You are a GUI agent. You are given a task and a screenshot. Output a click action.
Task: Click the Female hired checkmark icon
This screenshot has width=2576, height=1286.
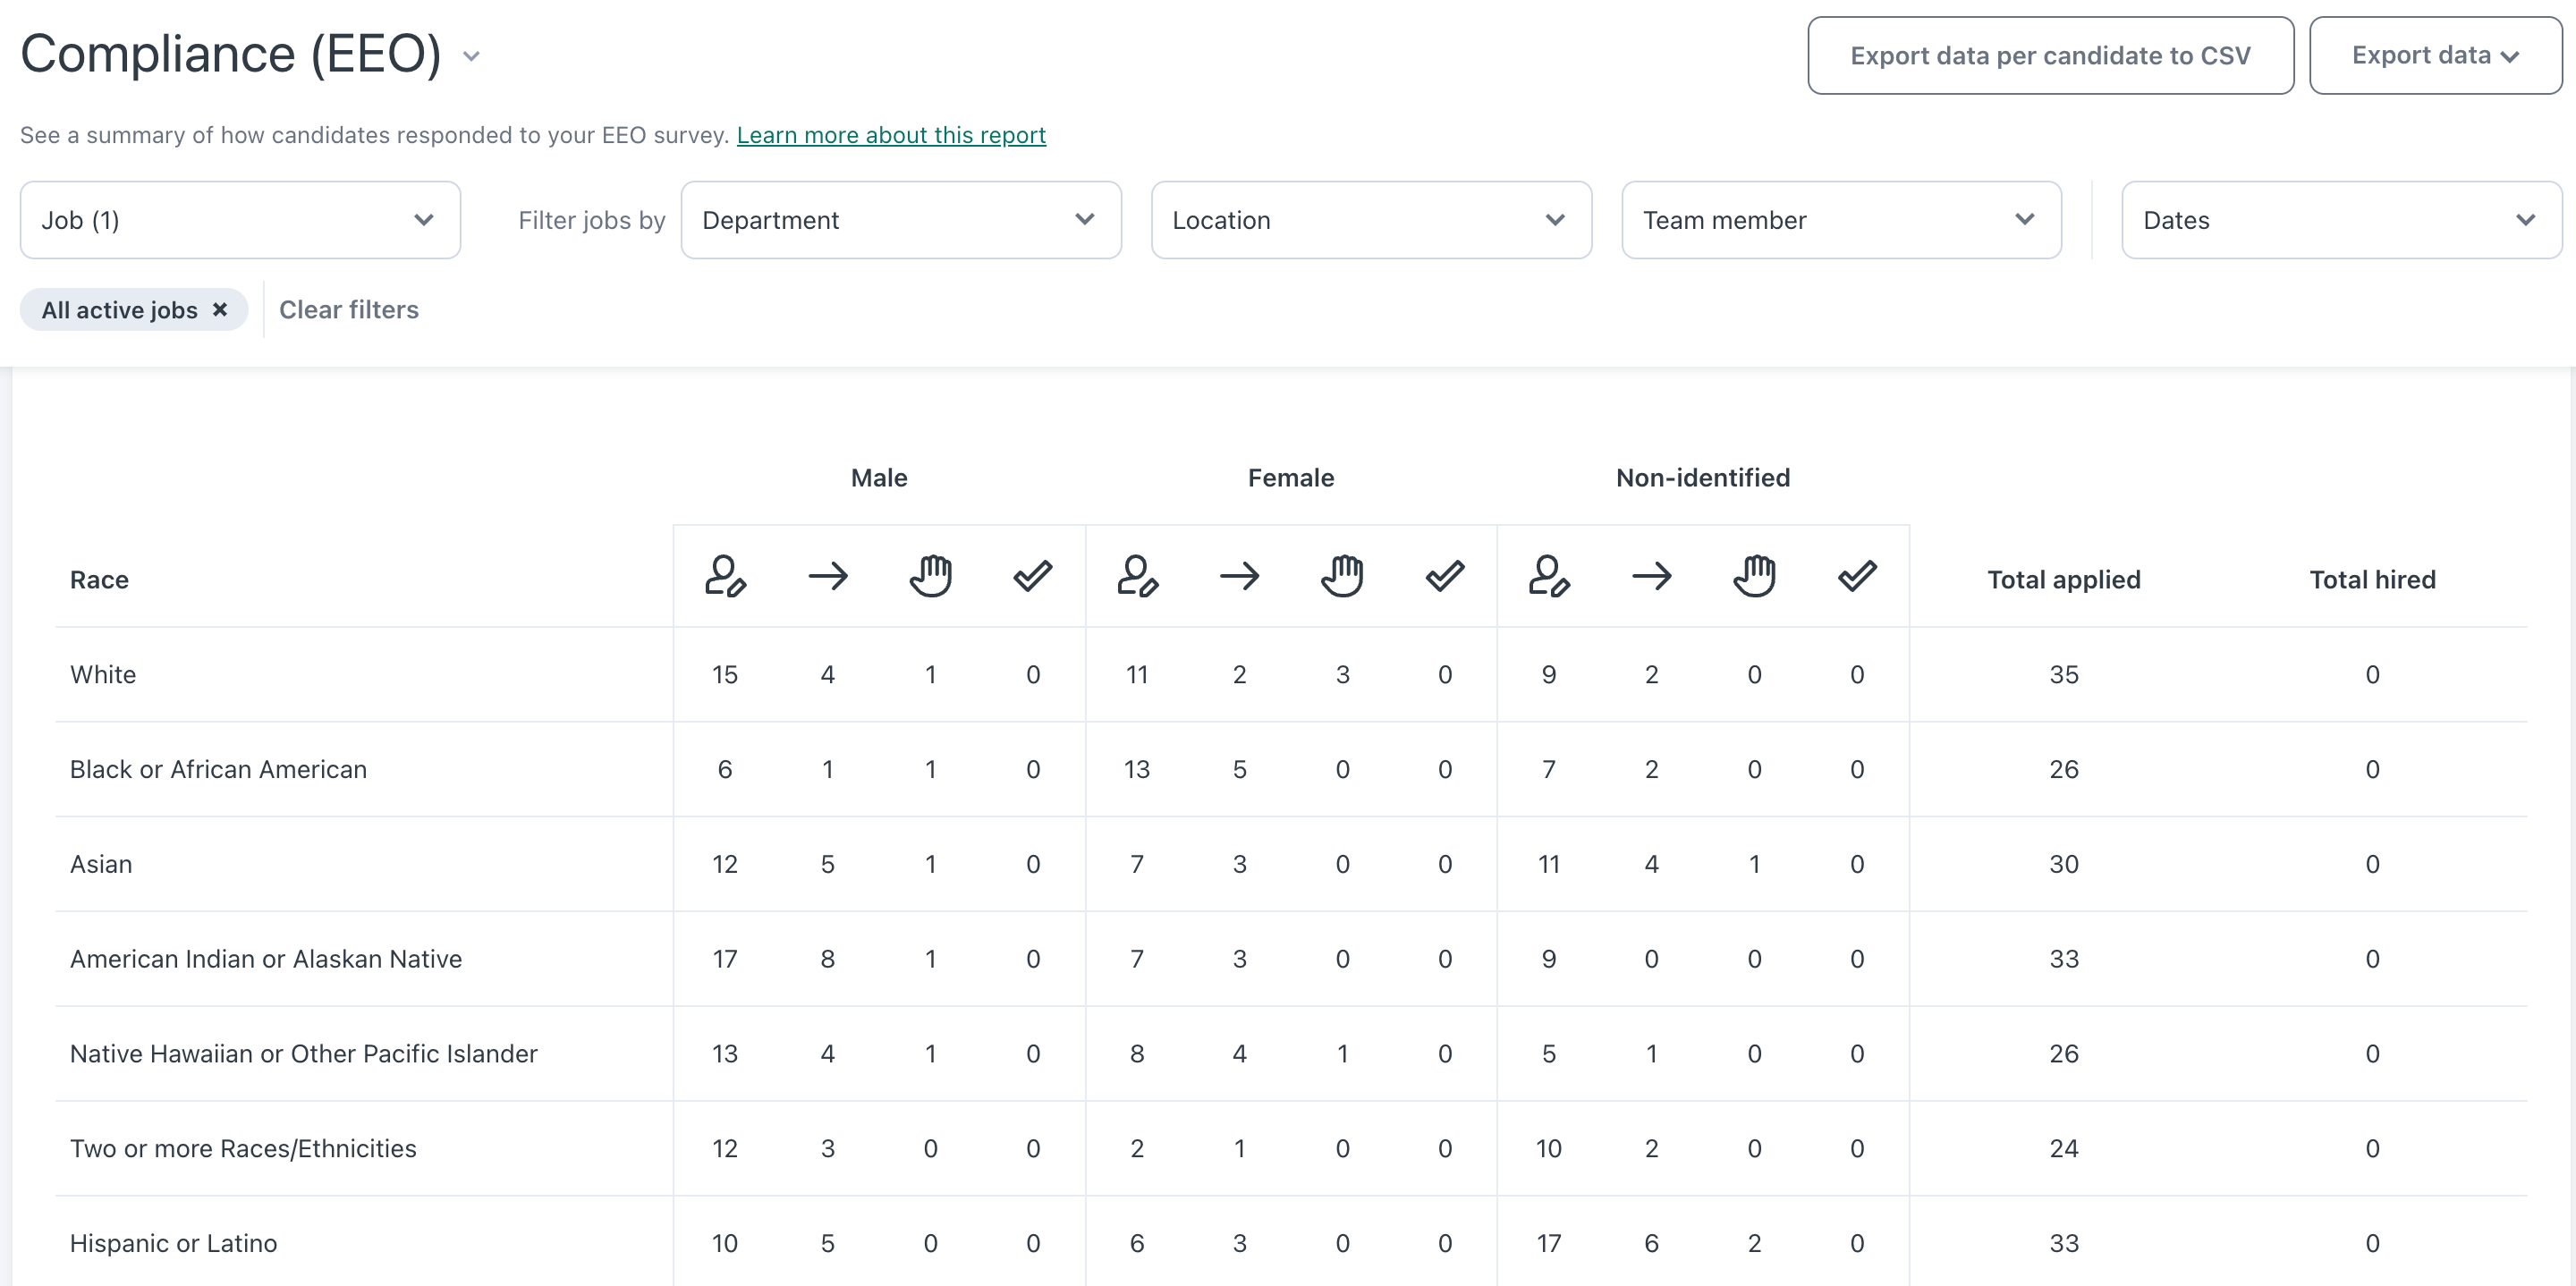click(1445, 576)
